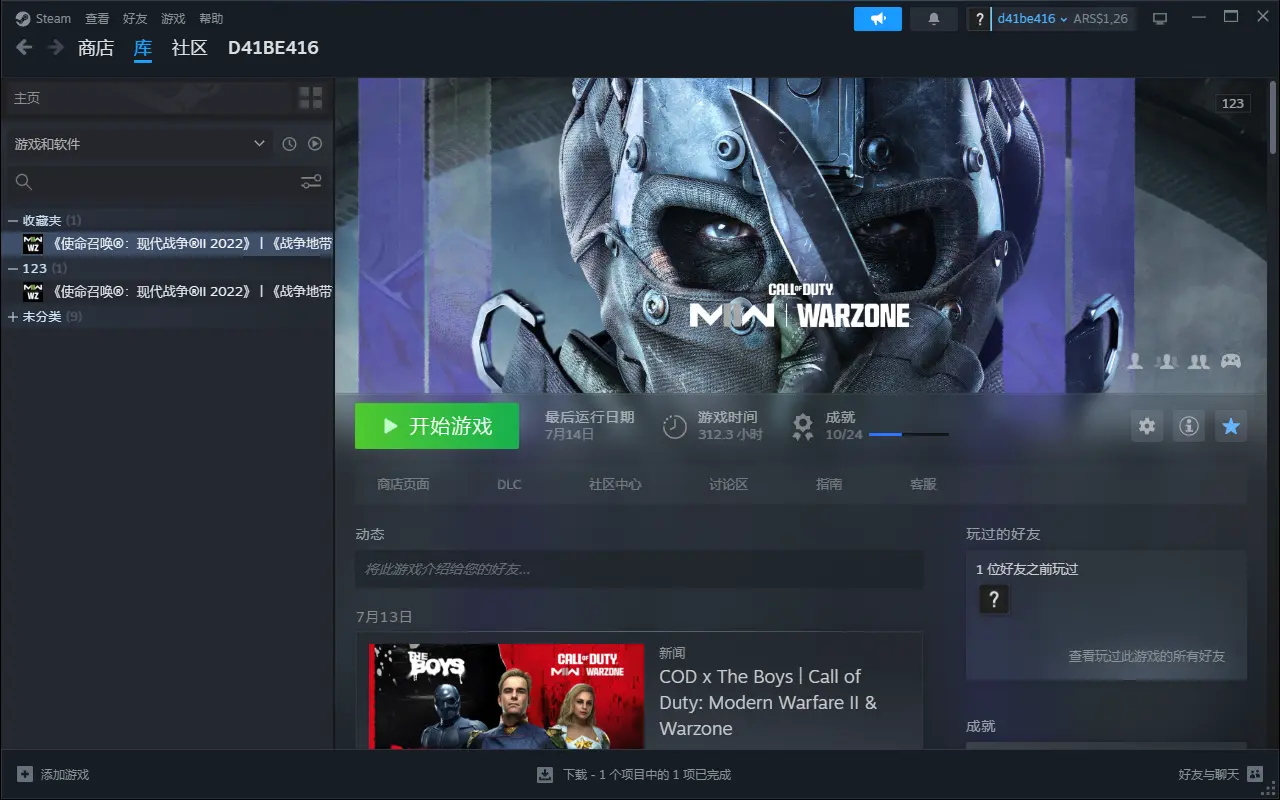Expand the 游戏和软件 filter dropdown

click(x=139, y=144)
